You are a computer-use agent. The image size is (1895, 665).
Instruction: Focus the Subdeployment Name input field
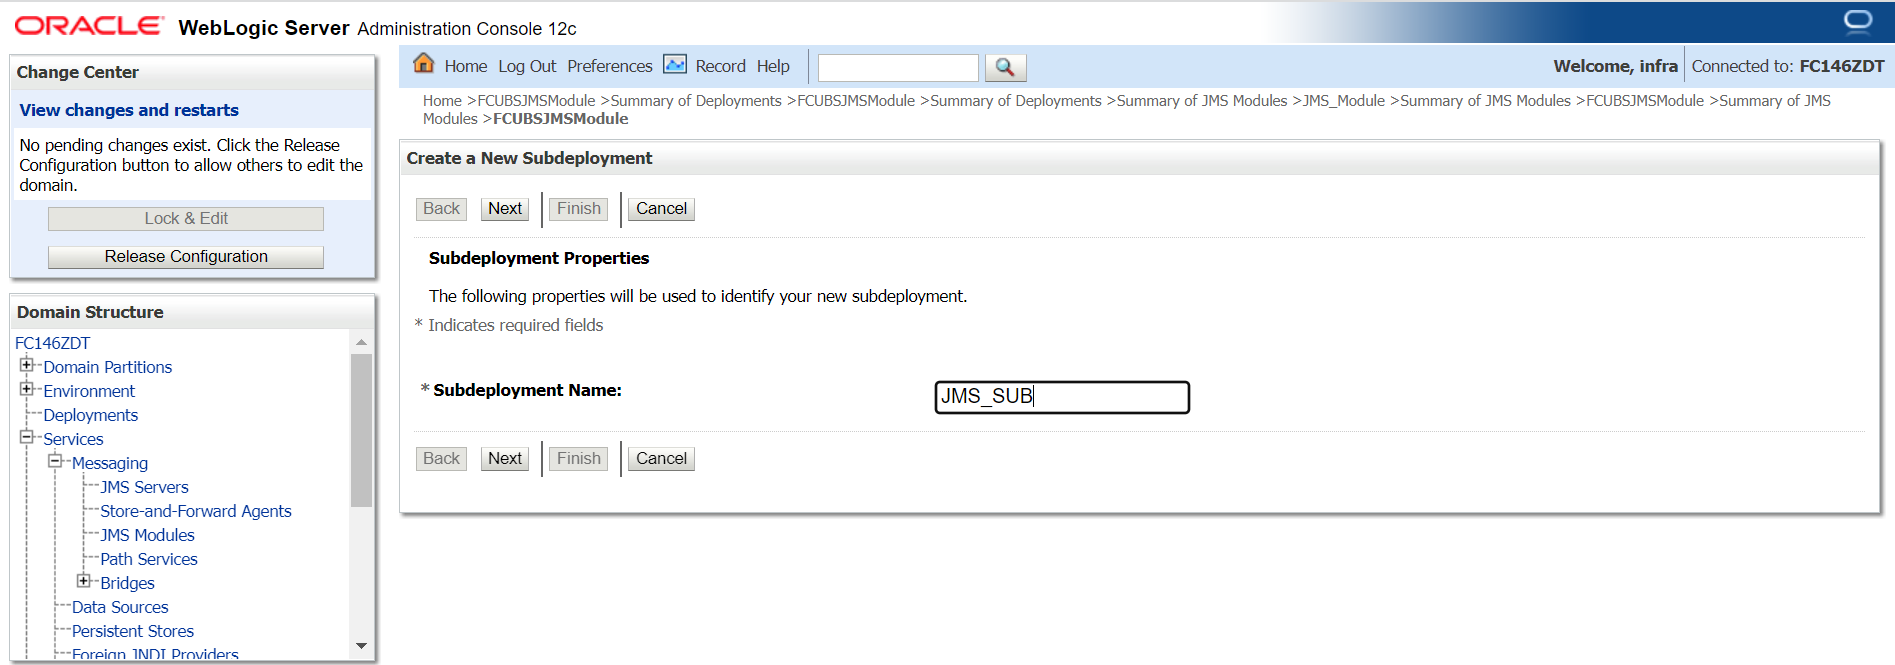pyautogui.click(x=1062, y=397)
